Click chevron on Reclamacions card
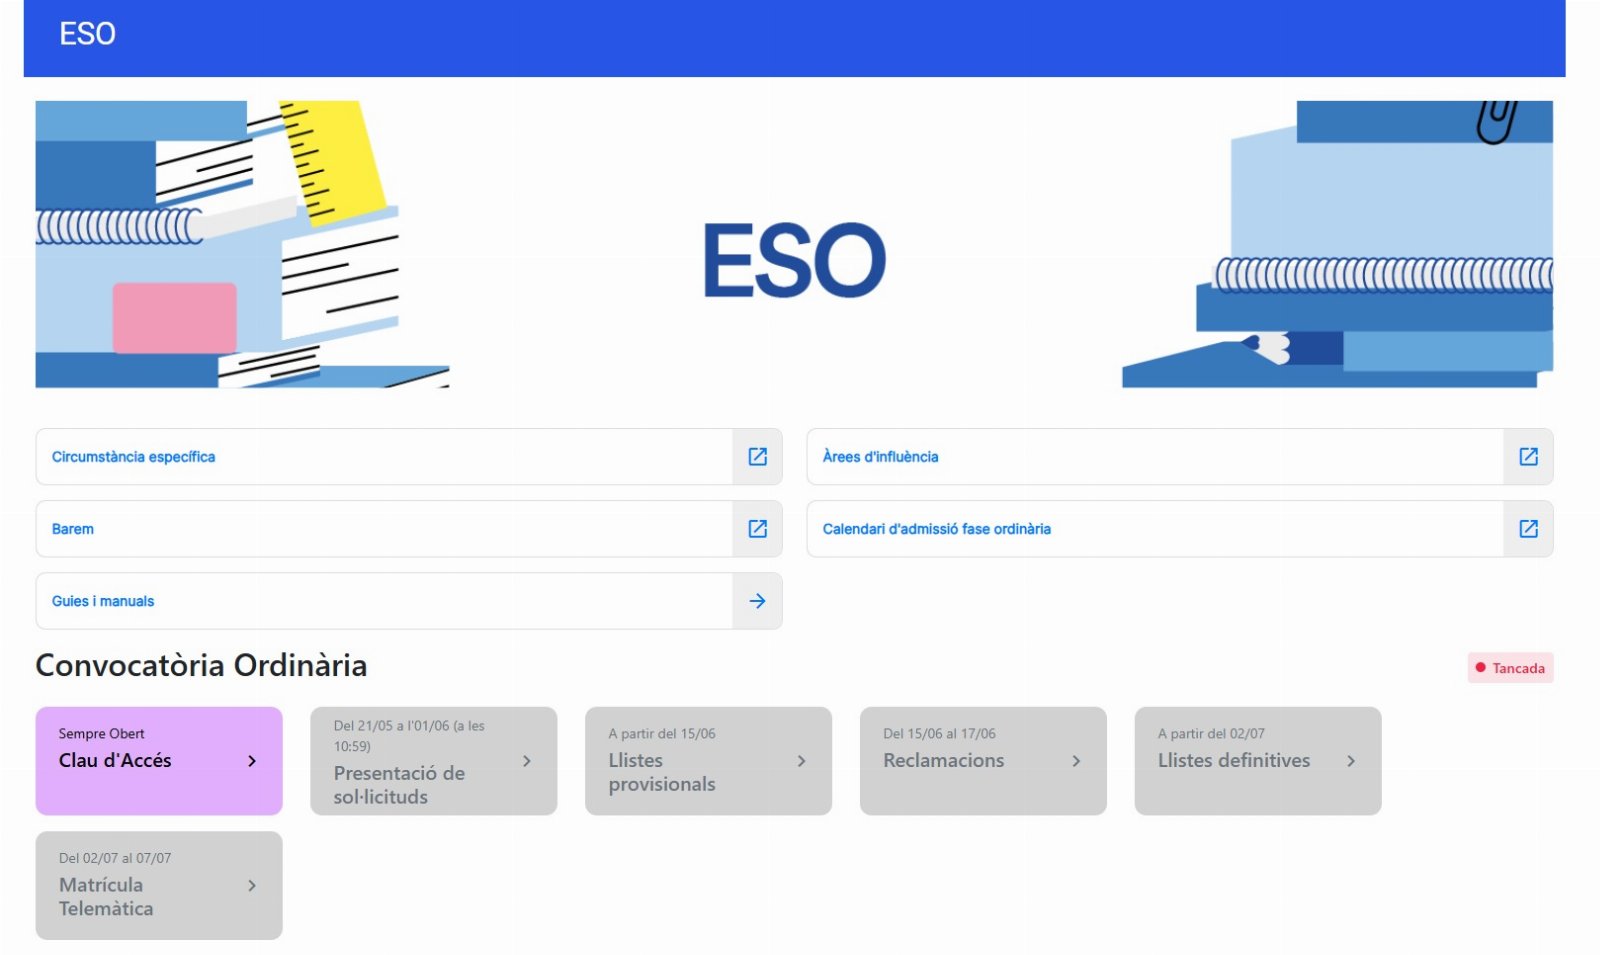The height and width of the screenshot is (955, 1600). [x=1076, y=761]
